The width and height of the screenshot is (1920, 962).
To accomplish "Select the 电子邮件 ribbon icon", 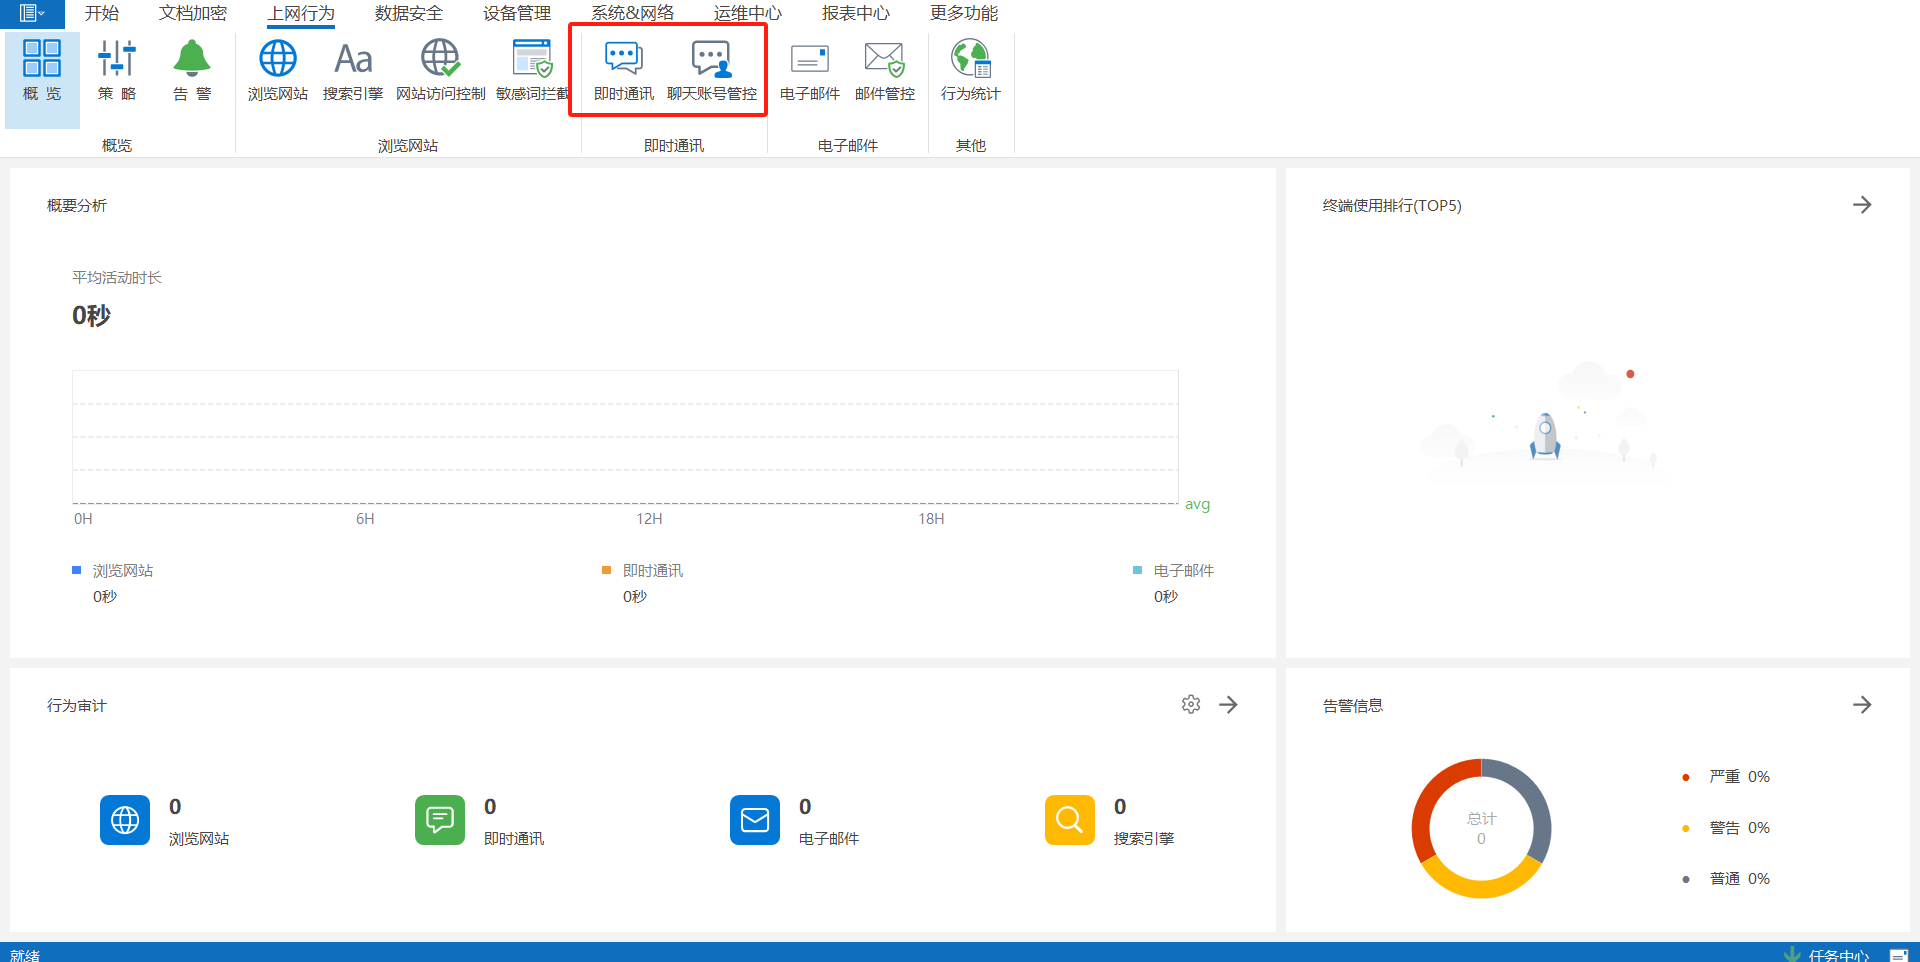I will [809, 60].
